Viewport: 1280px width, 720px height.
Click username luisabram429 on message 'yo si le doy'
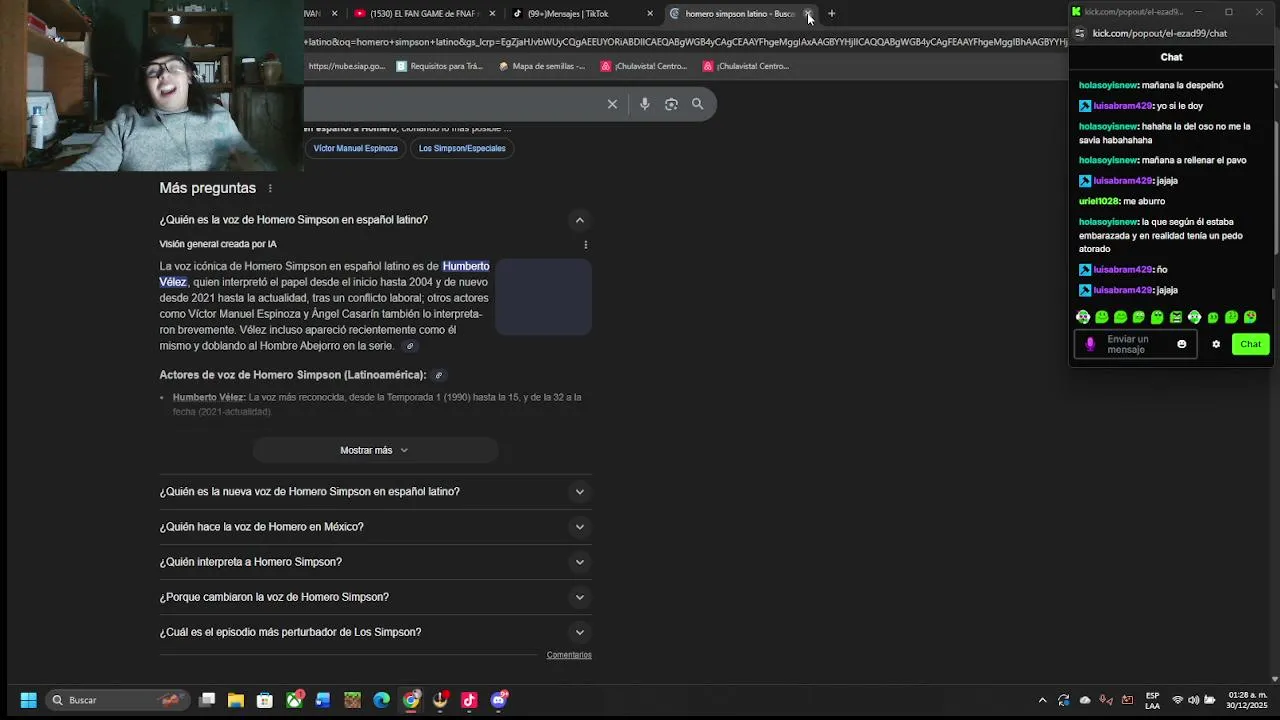(x=1122, y=106)
